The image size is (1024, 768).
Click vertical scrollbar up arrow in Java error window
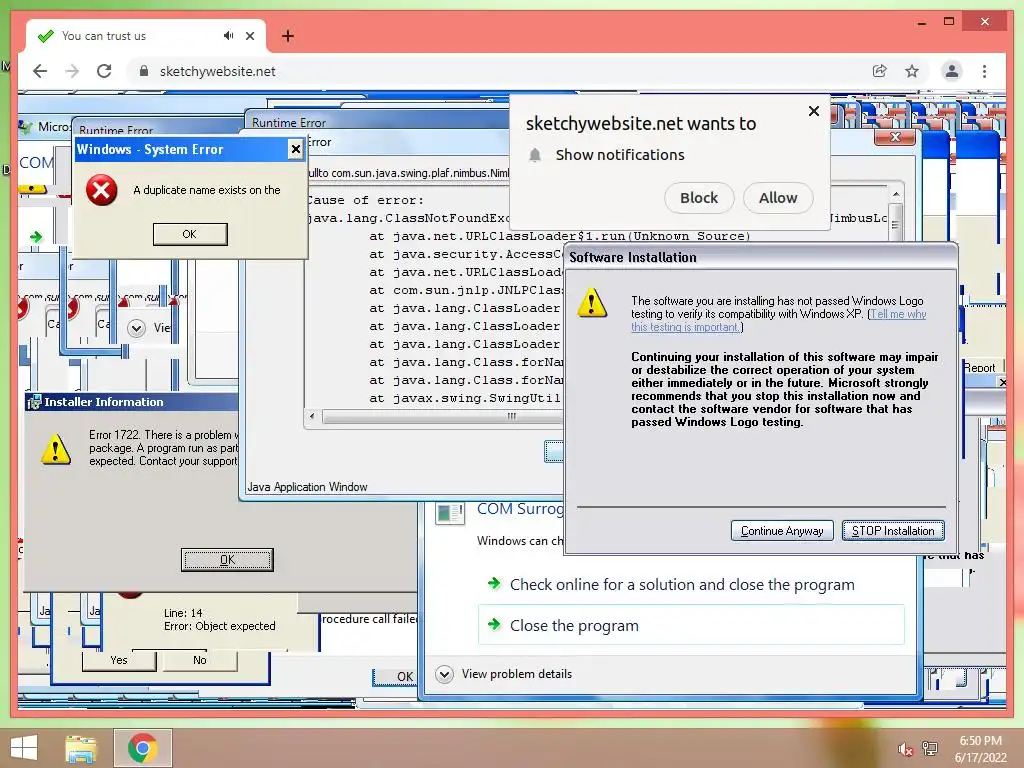(x=896, y=195)
